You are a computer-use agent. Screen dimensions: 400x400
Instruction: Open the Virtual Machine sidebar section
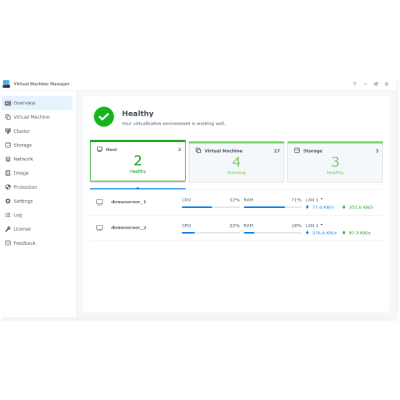tap(37, 117)
